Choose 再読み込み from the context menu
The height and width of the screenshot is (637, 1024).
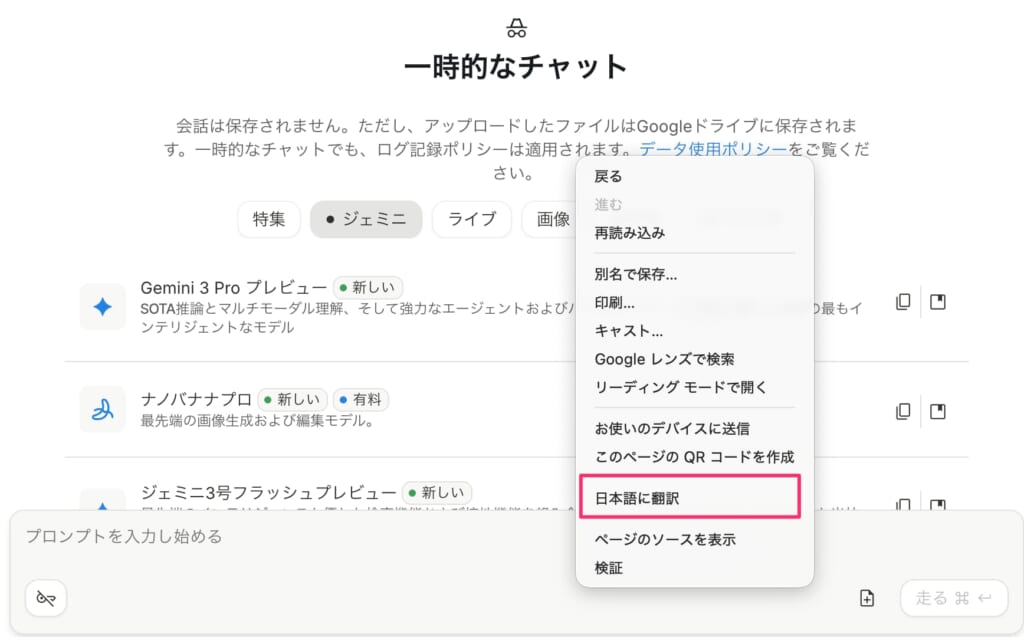[629, 232]
